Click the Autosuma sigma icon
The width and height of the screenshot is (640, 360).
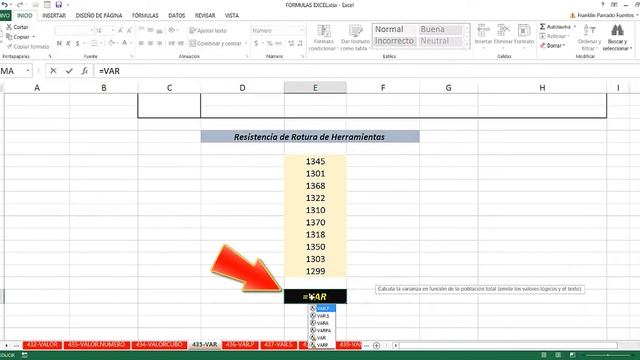pos(542,27)
